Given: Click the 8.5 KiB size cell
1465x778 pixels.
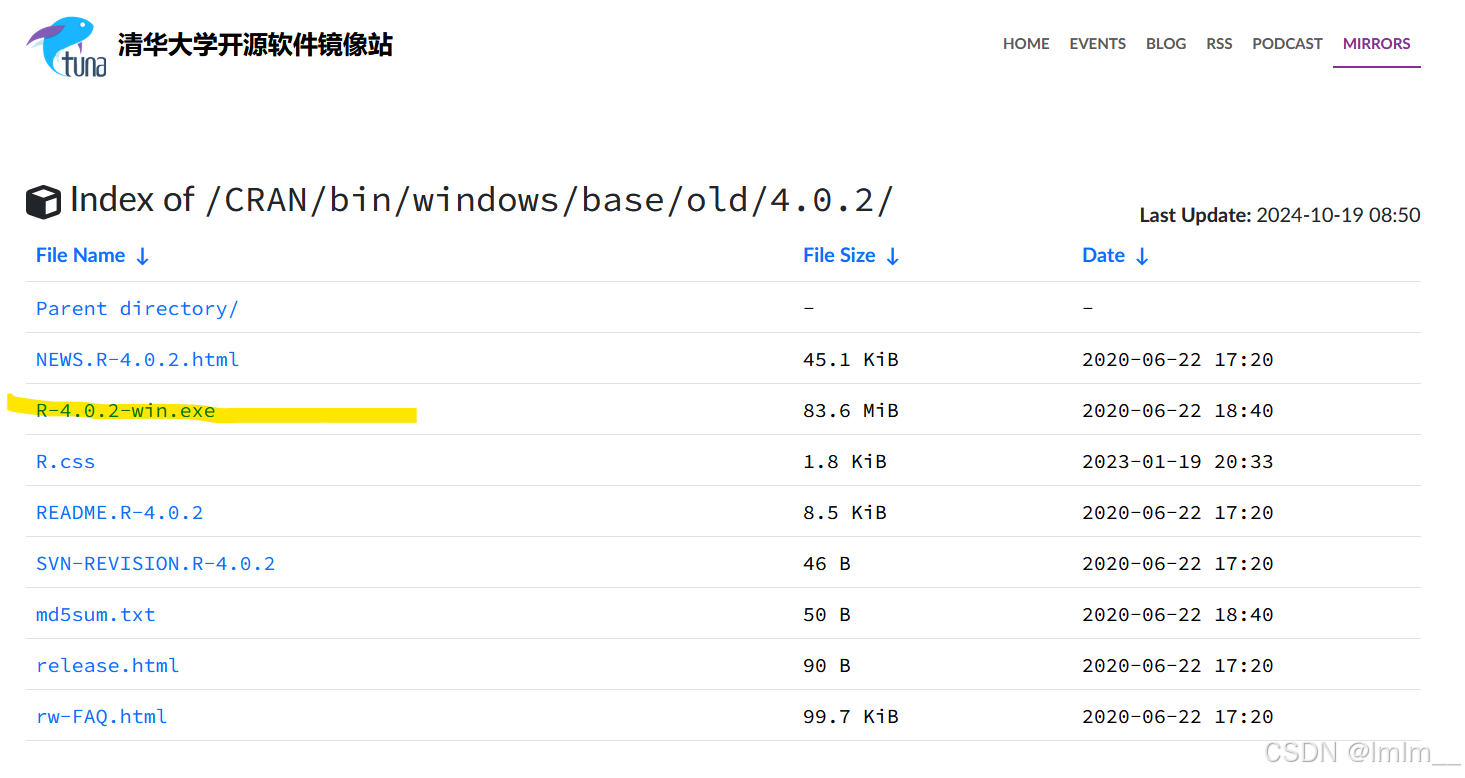Looking at the screenshot, I should click(844, 512).
